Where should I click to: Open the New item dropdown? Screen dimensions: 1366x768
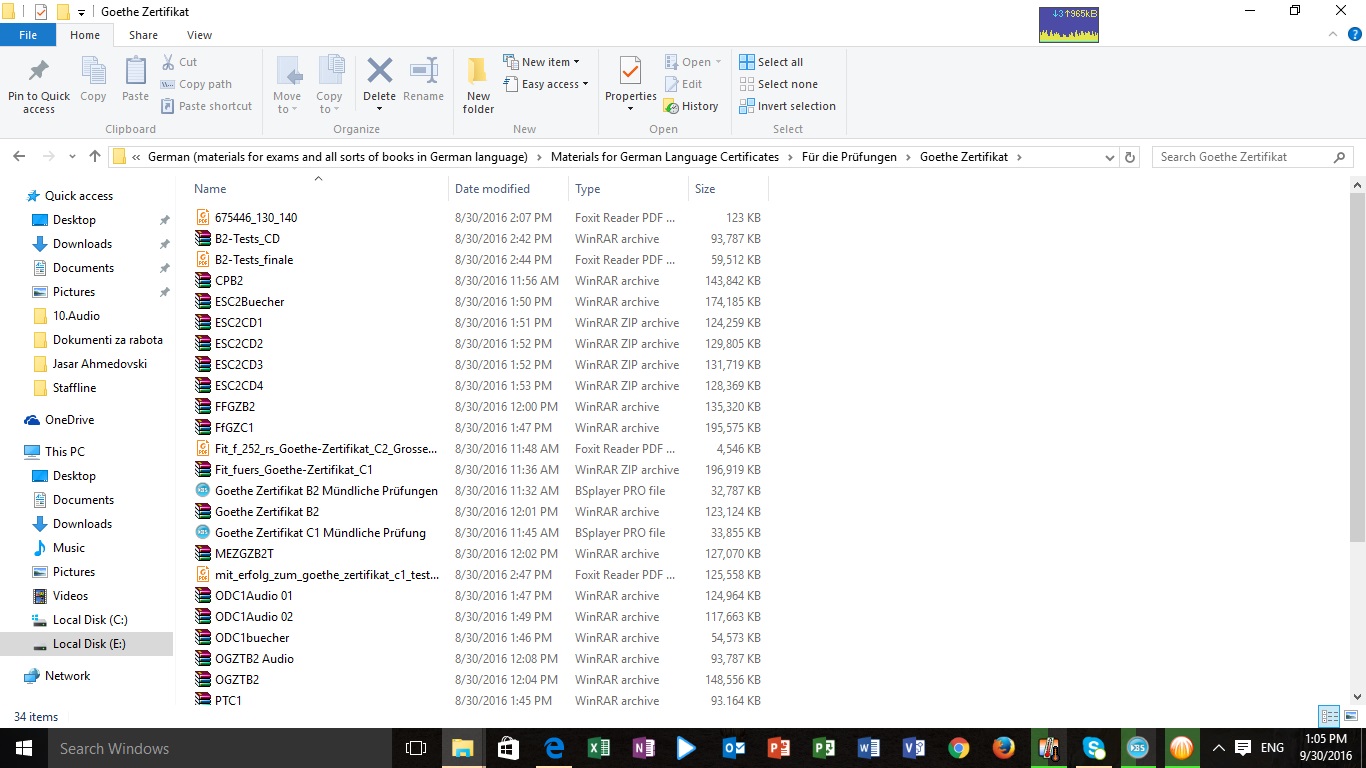point(541,62)
